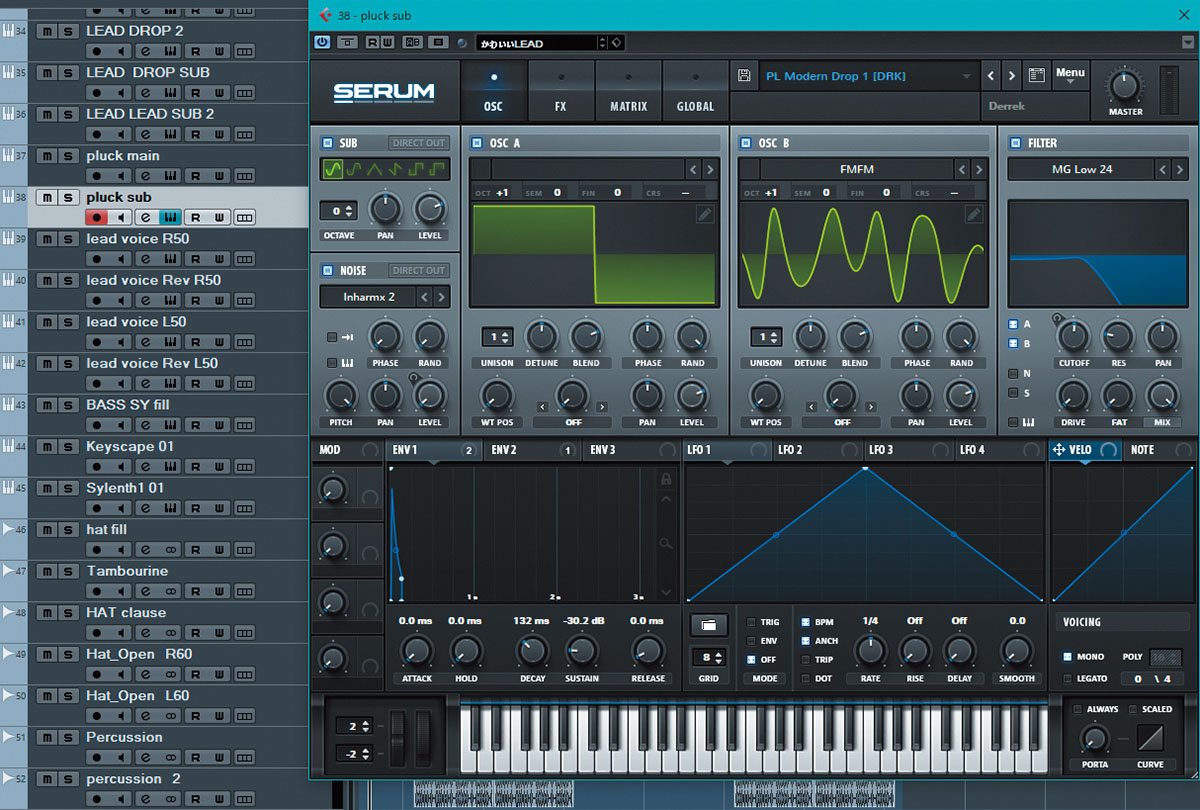Open the Serum preset browser icon
Screen dimensions: 1200x810
tap(1036, 75)
